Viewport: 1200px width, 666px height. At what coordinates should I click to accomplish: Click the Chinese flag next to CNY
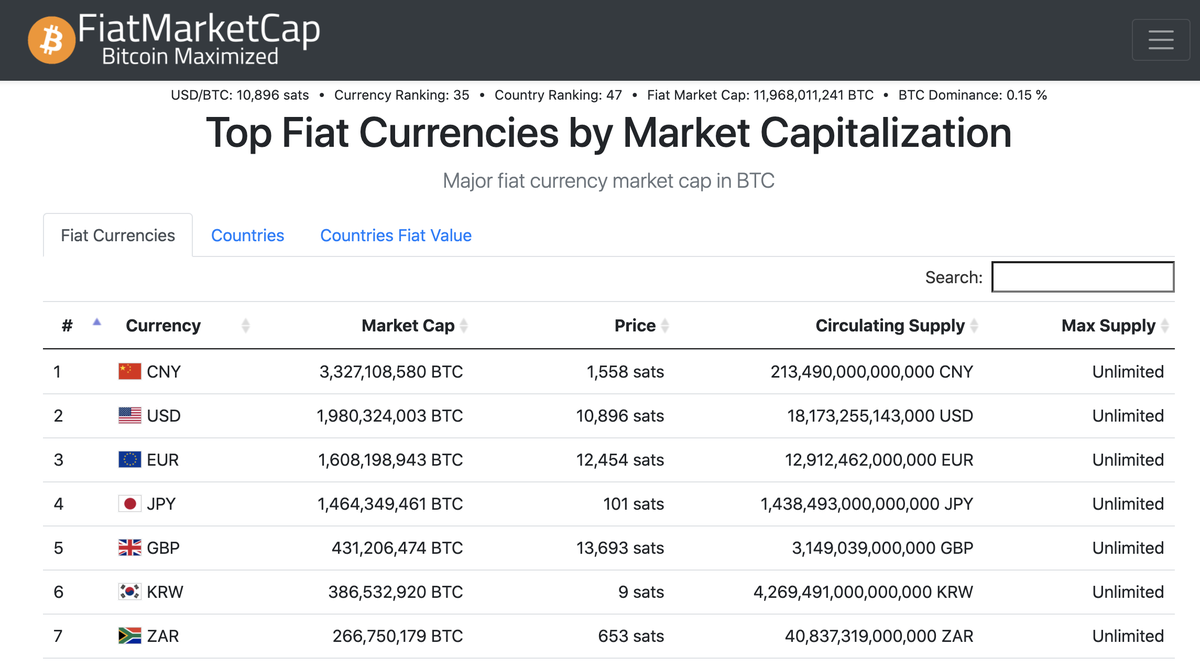point(130,371)
